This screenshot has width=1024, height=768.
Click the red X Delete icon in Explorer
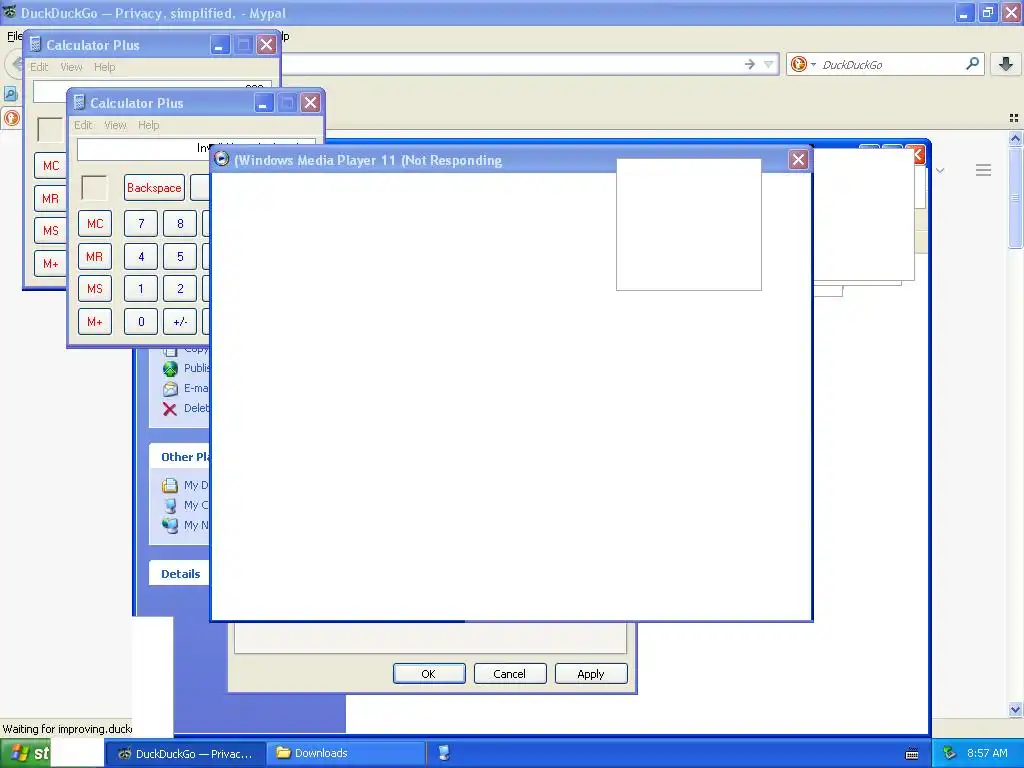point(170,409)
